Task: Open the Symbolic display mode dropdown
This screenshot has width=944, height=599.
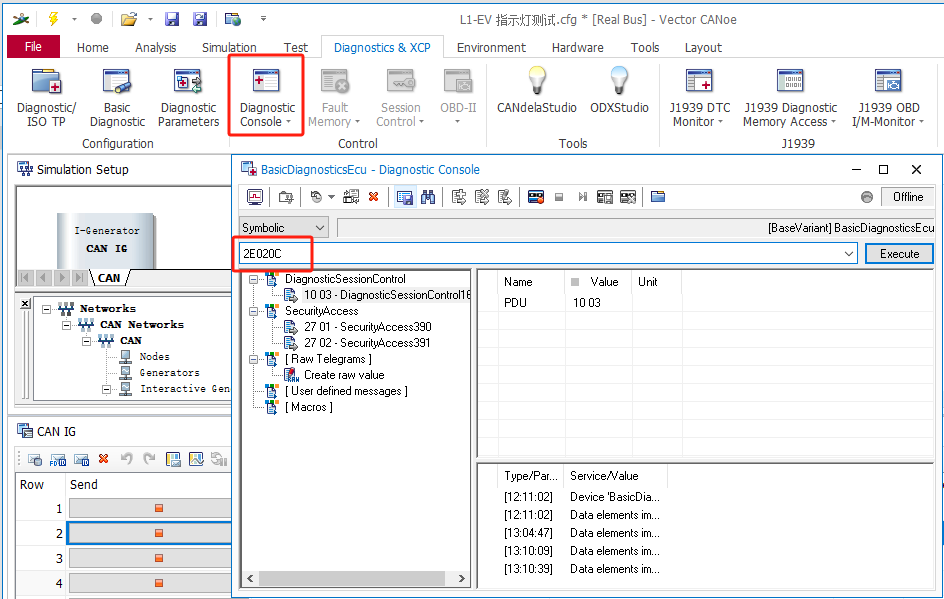Action: coord(283,228)
